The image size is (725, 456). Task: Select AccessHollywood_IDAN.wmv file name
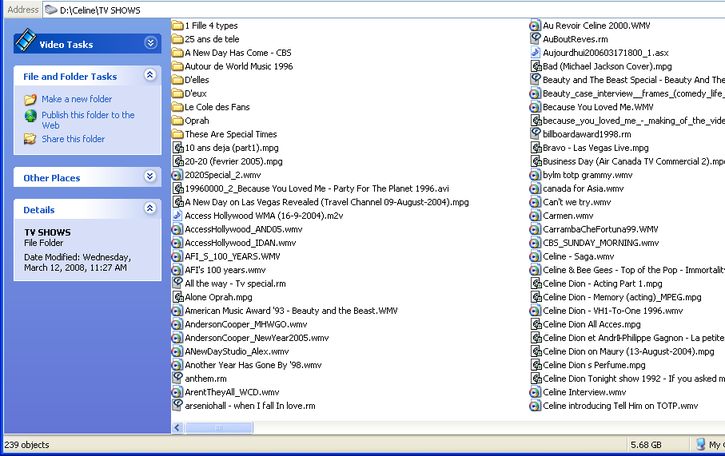pos(240,243)
